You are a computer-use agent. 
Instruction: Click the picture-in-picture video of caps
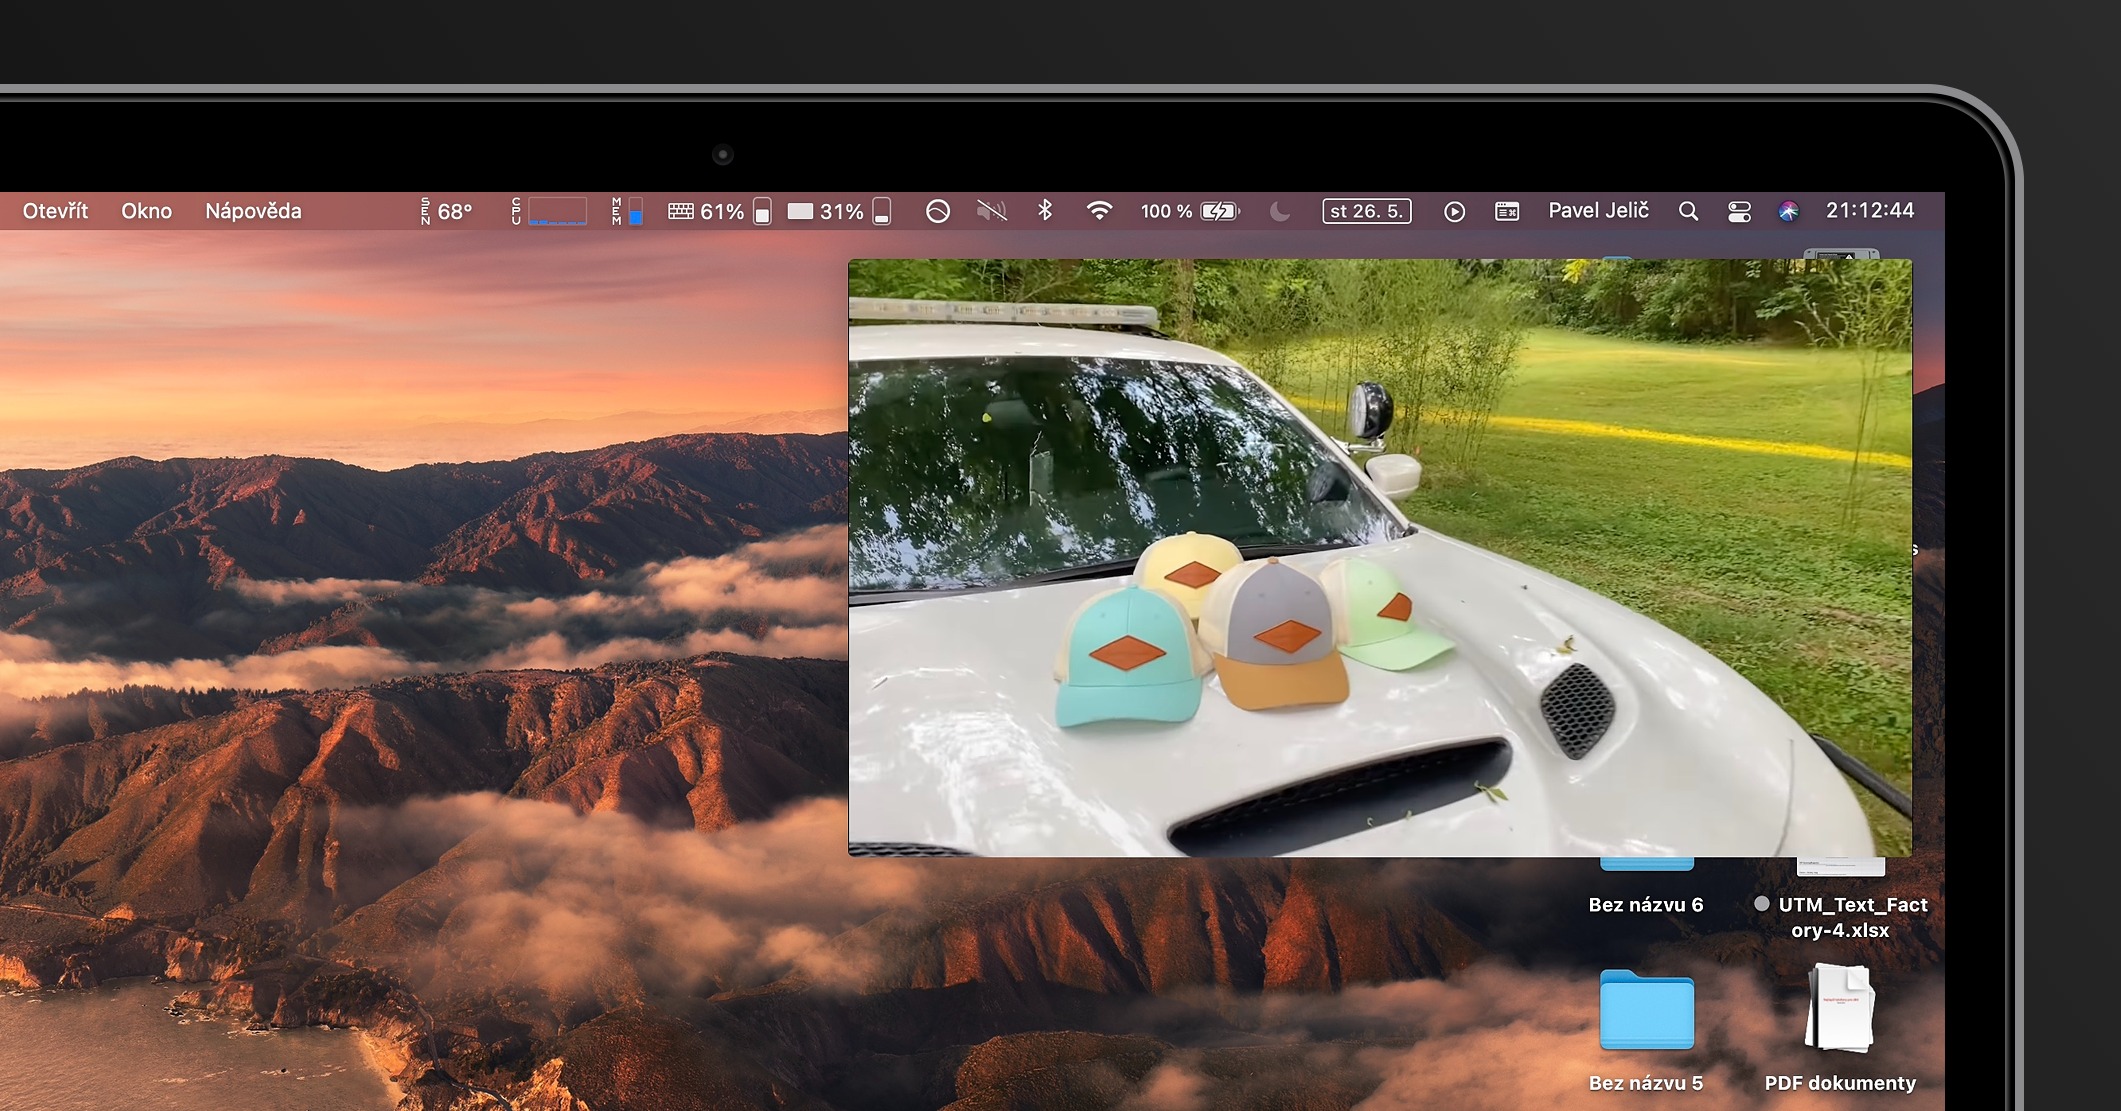(x=1380, y=558)
